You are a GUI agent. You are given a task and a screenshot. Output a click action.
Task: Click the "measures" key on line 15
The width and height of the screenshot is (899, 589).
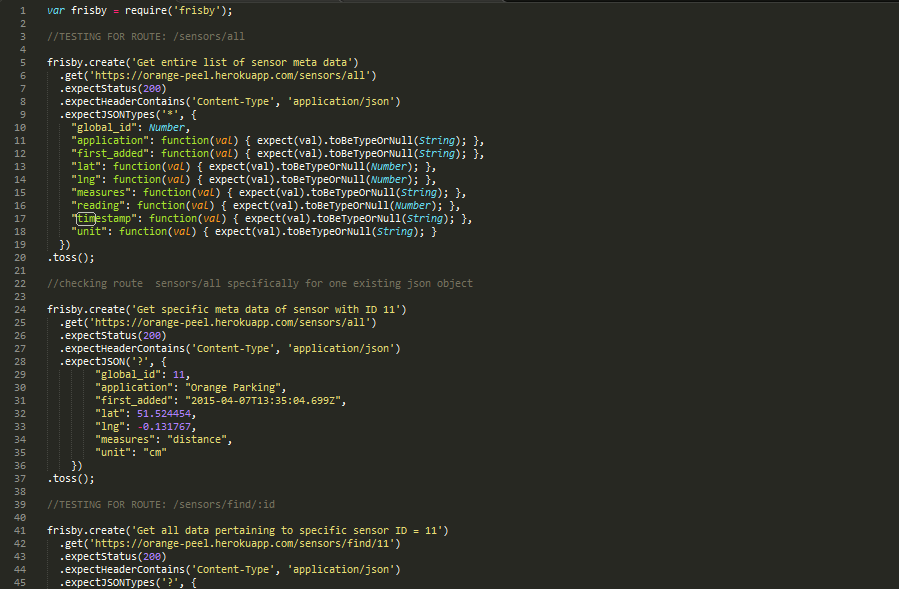pos(101,193)
